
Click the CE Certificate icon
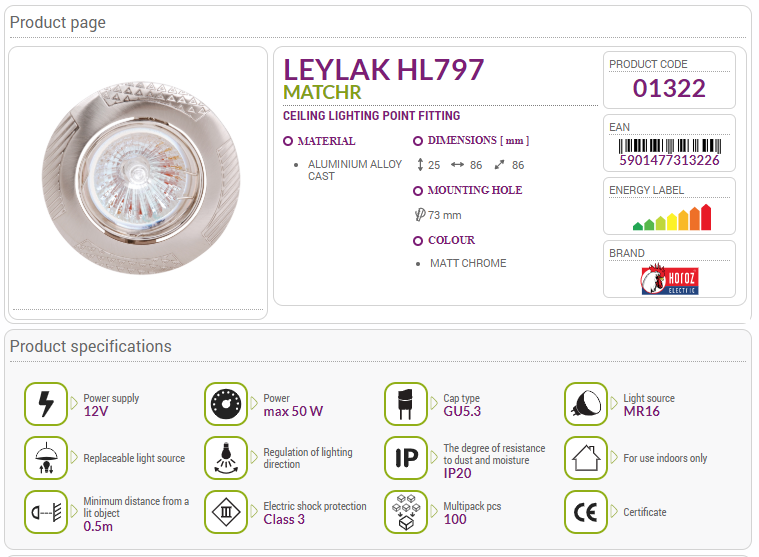586,512
